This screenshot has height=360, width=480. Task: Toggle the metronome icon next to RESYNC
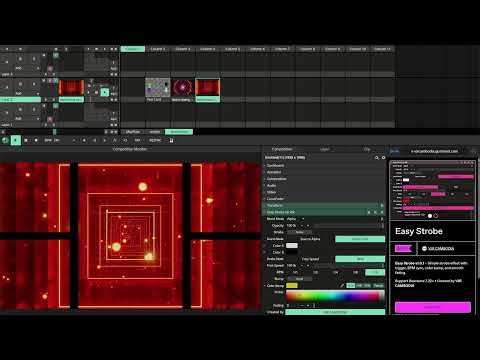click(171, 140)
